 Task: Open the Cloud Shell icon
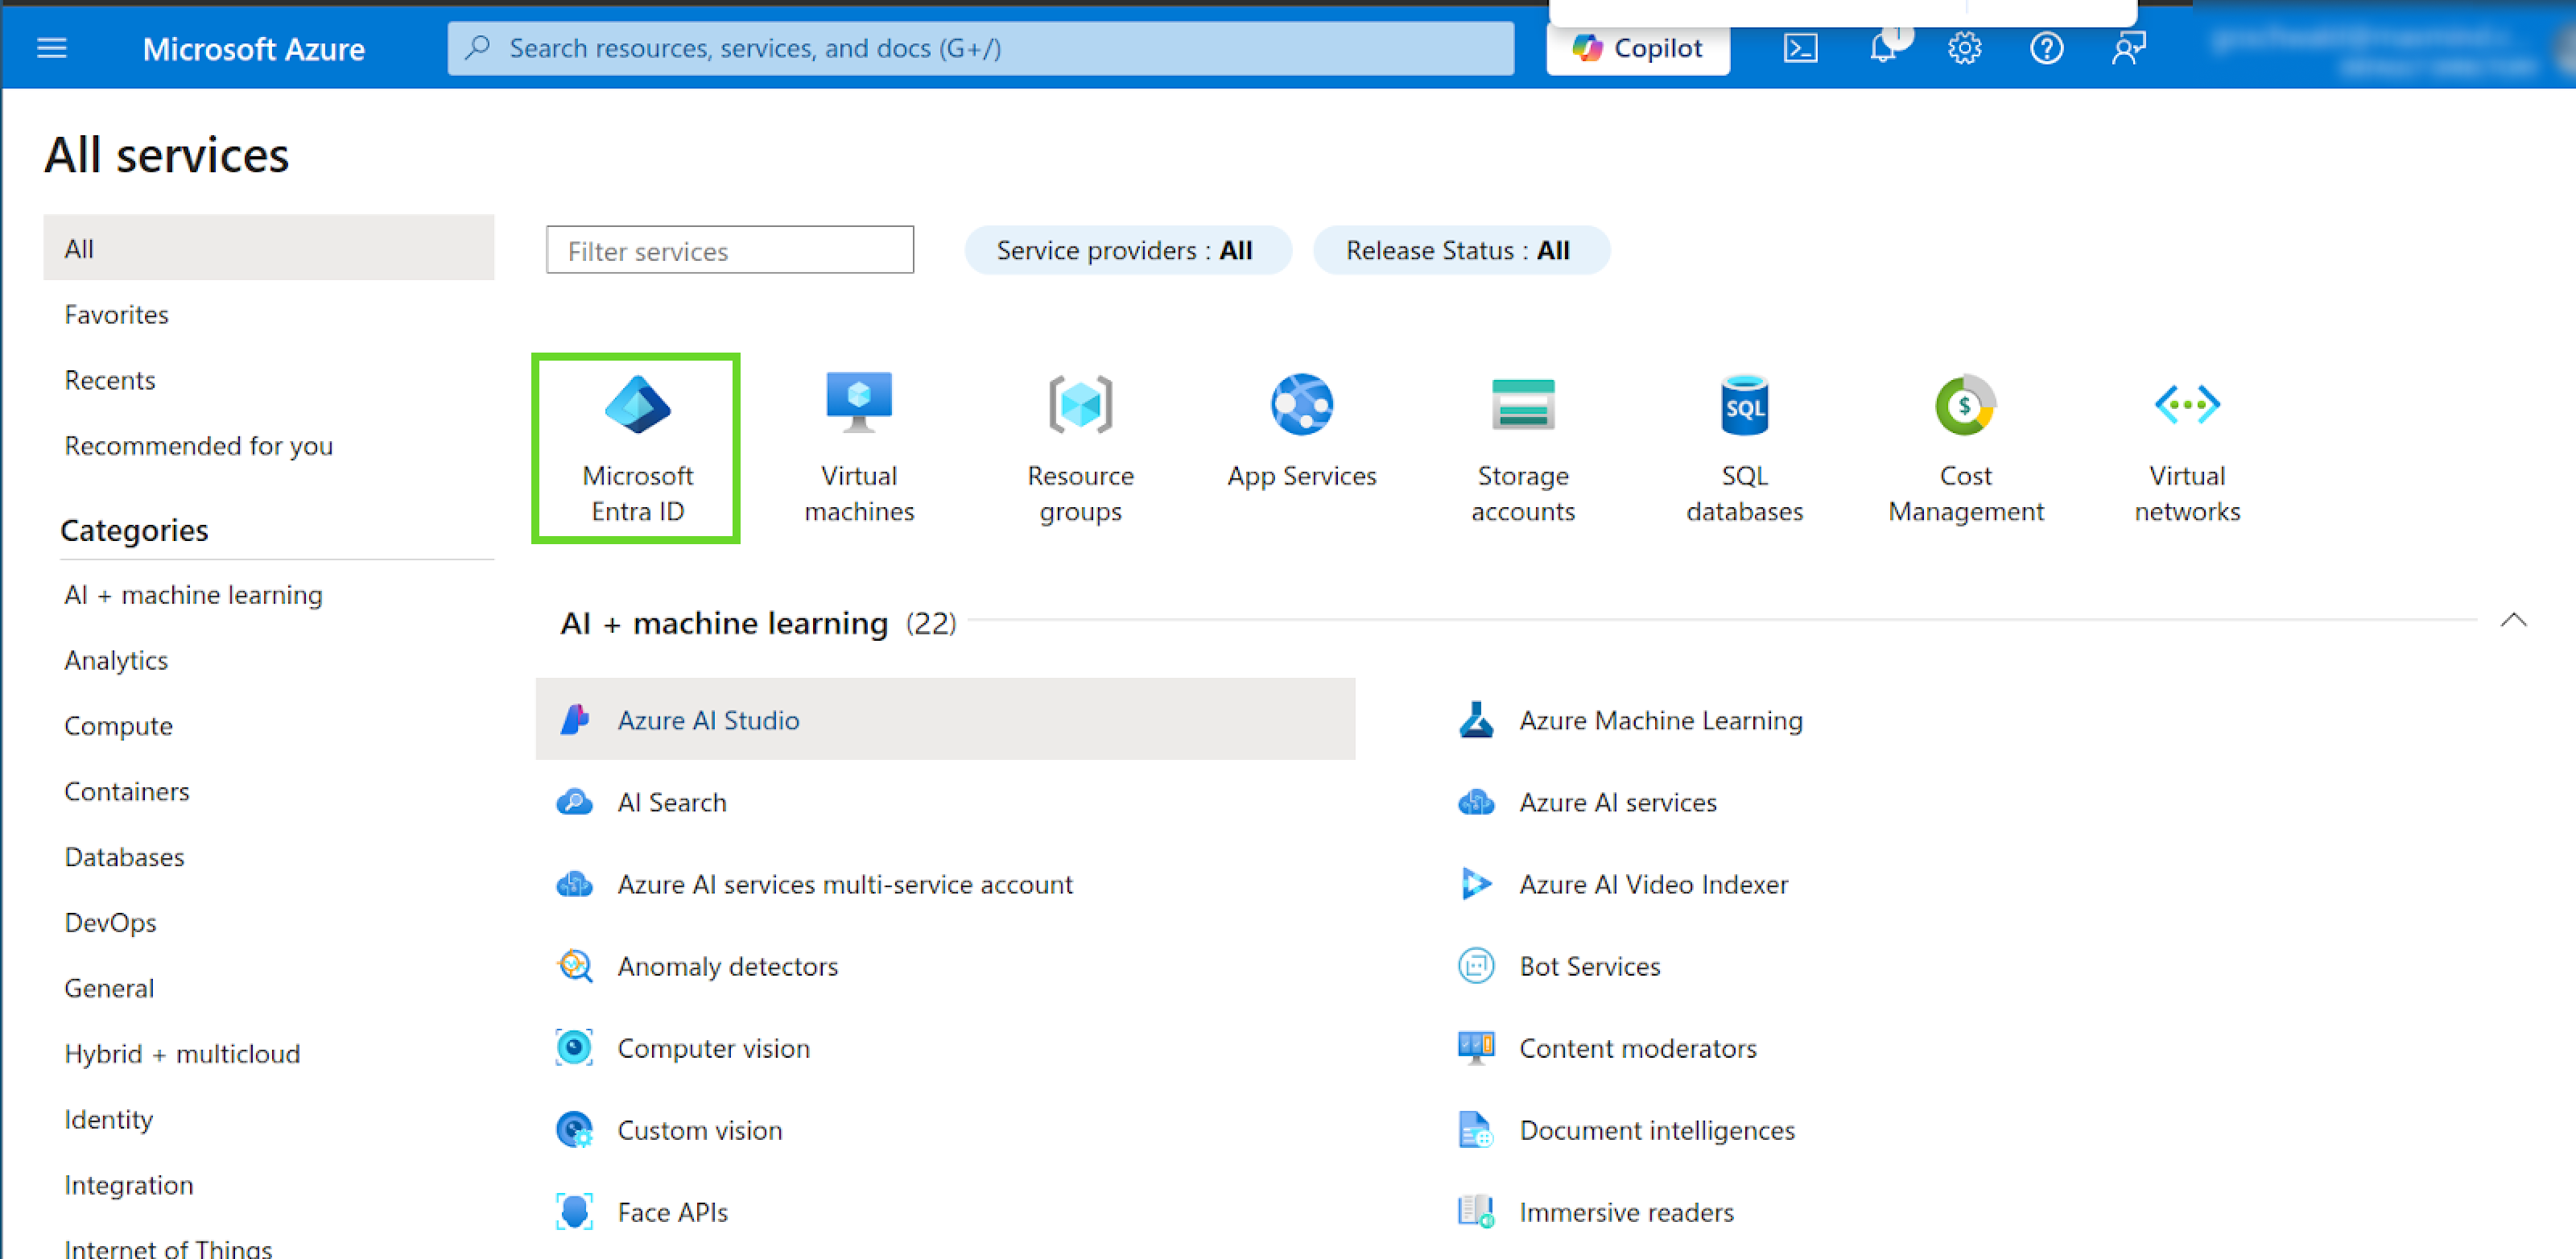pyautogui.click(x=1800, y=48)
